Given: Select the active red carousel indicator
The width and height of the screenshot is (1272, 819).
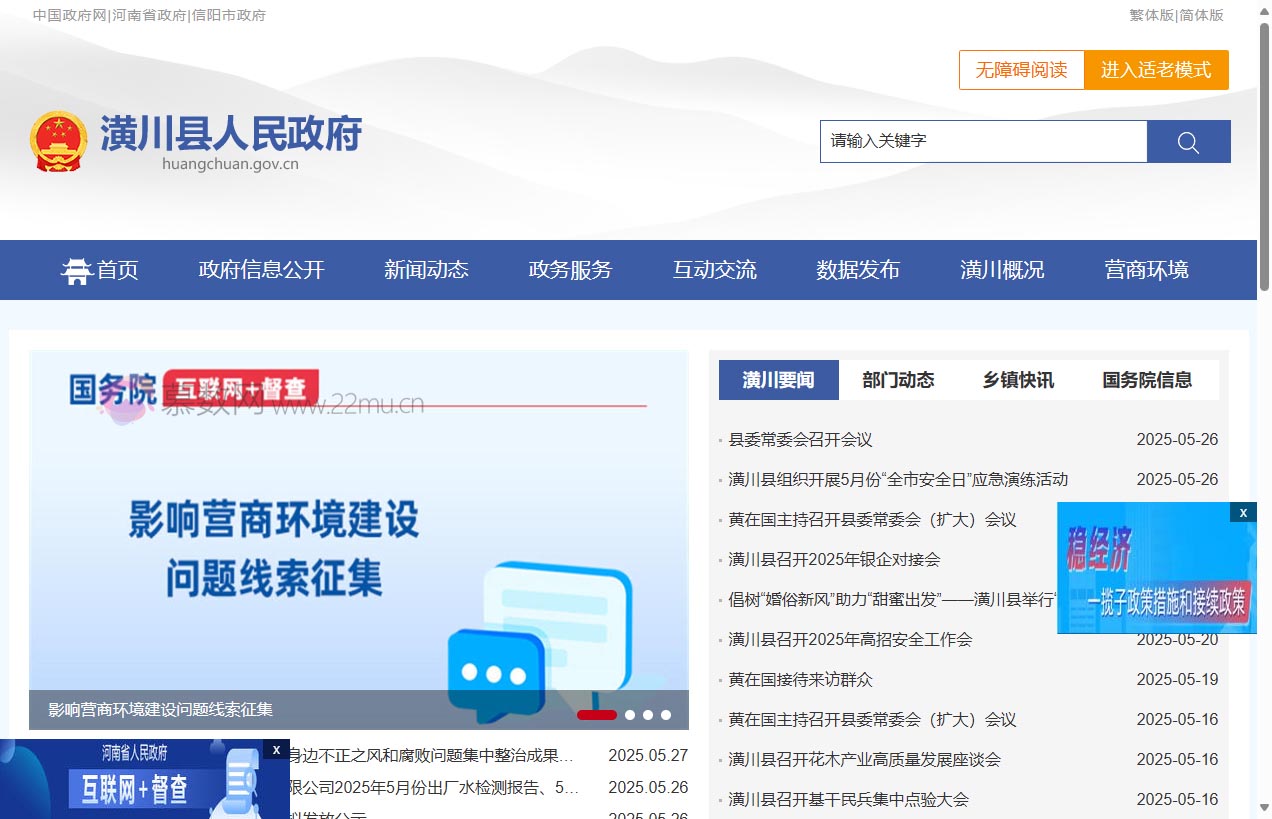Looking at the screenshot, I should [x=597, y=715].
